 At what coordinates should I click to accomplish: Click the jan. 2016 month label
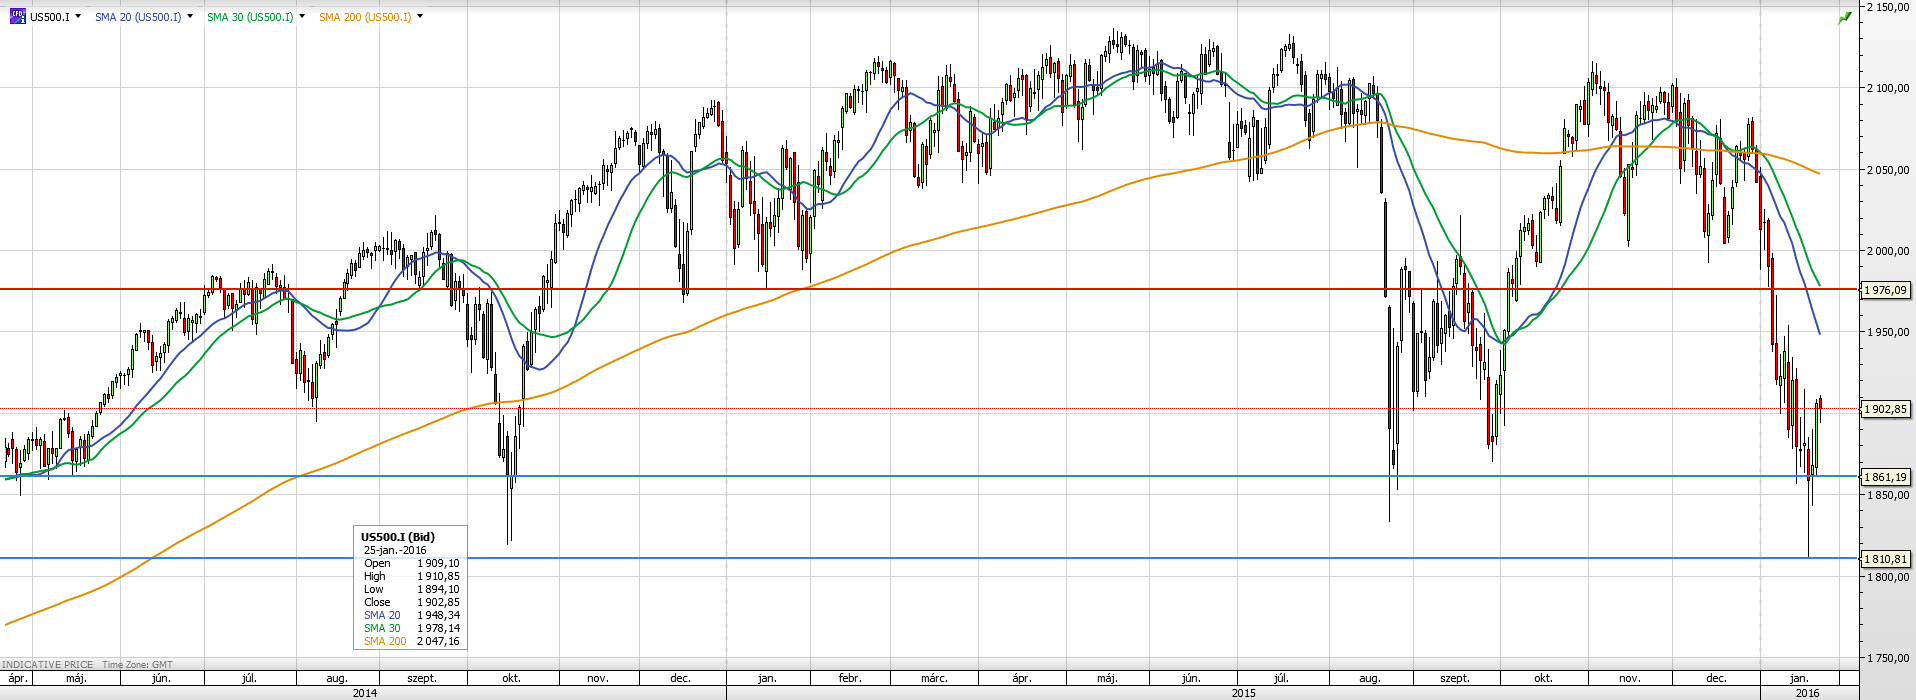(x=1799, y=678)
